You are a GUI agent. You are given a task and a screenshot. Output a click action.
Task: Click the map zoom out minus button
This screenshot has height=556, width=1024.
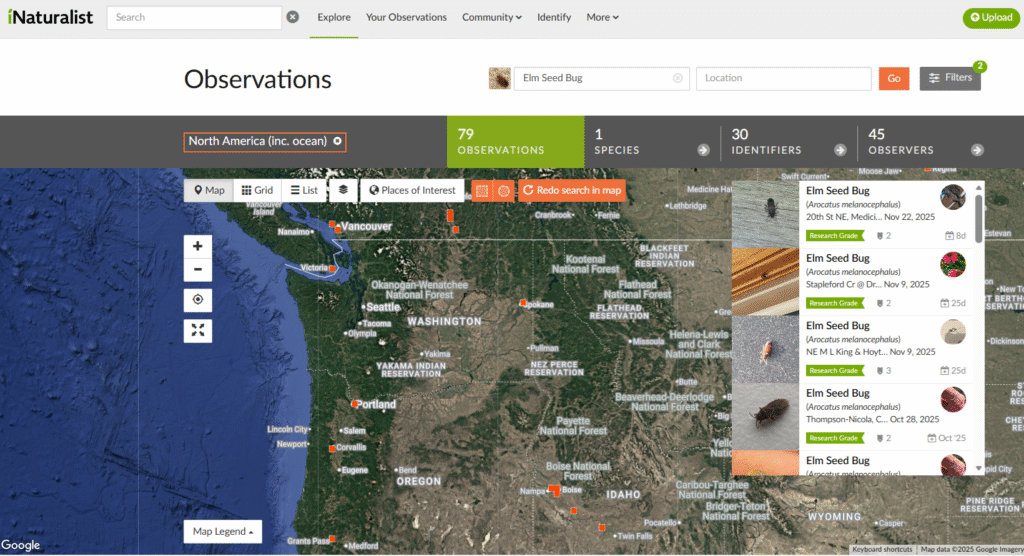(x=197, y=270)
